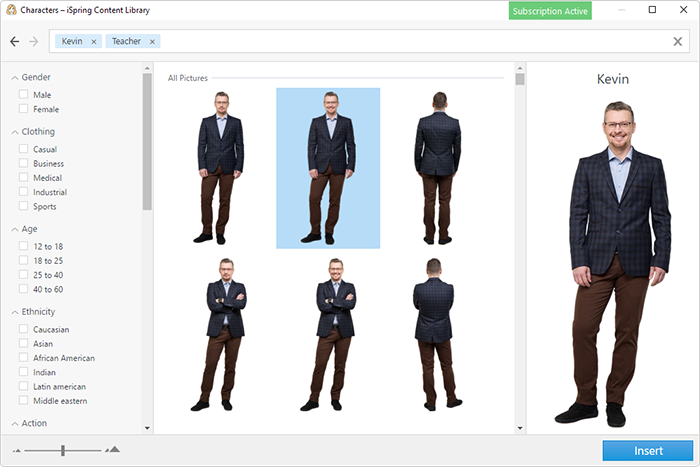Screen dimensions: 700x467
Task: Check the 12 to 18 age filter
Action: click(x=24, y=246)
